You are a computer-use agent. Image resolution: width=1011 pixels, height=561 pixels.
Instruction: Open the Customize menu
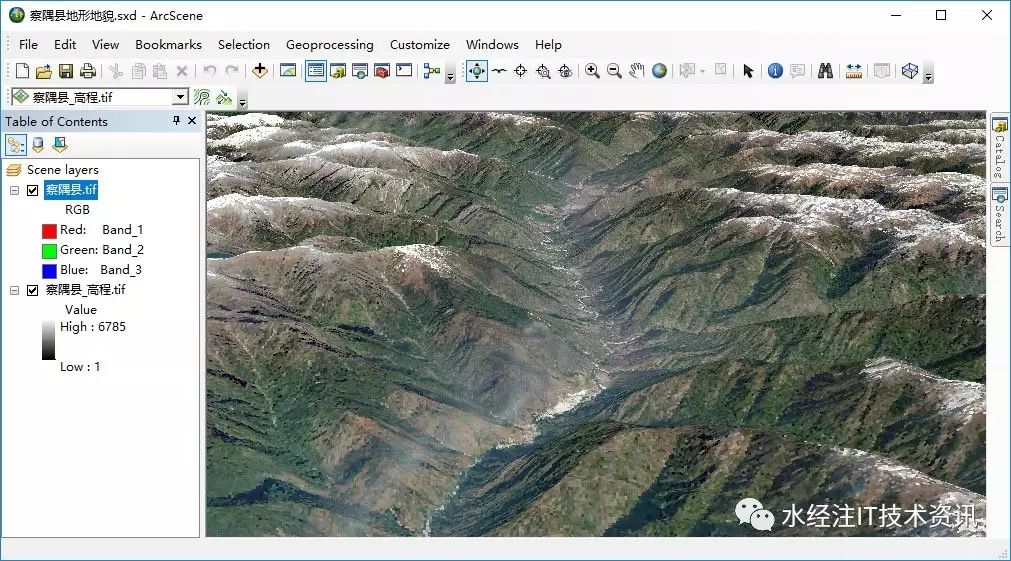point(420,44)
